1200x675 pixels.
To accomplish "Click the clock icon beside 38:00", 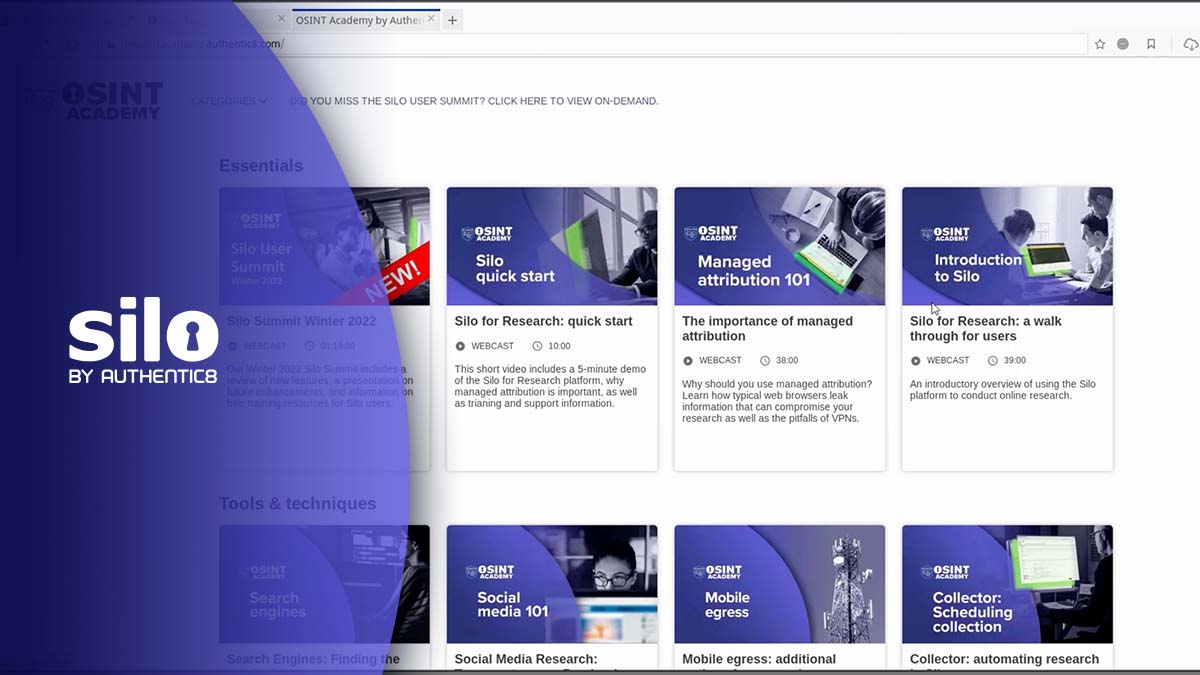I will [766, 361].
